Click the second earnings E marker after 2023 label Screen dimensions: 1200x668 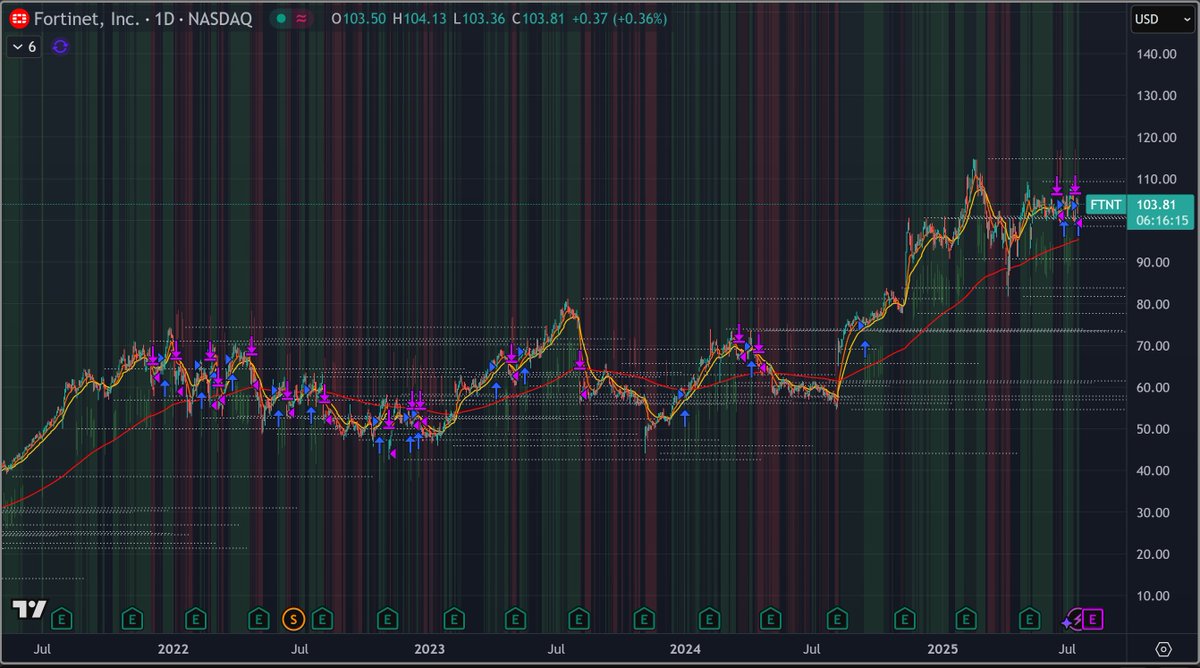coord(515,619)
